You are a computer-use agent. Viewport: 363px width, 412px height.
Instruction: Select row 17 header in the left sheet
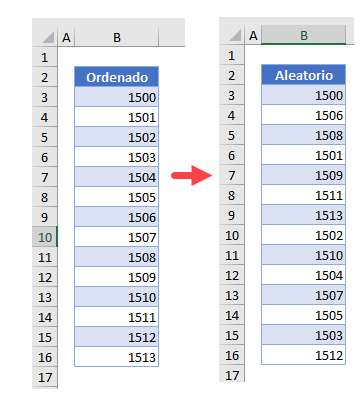45,377
